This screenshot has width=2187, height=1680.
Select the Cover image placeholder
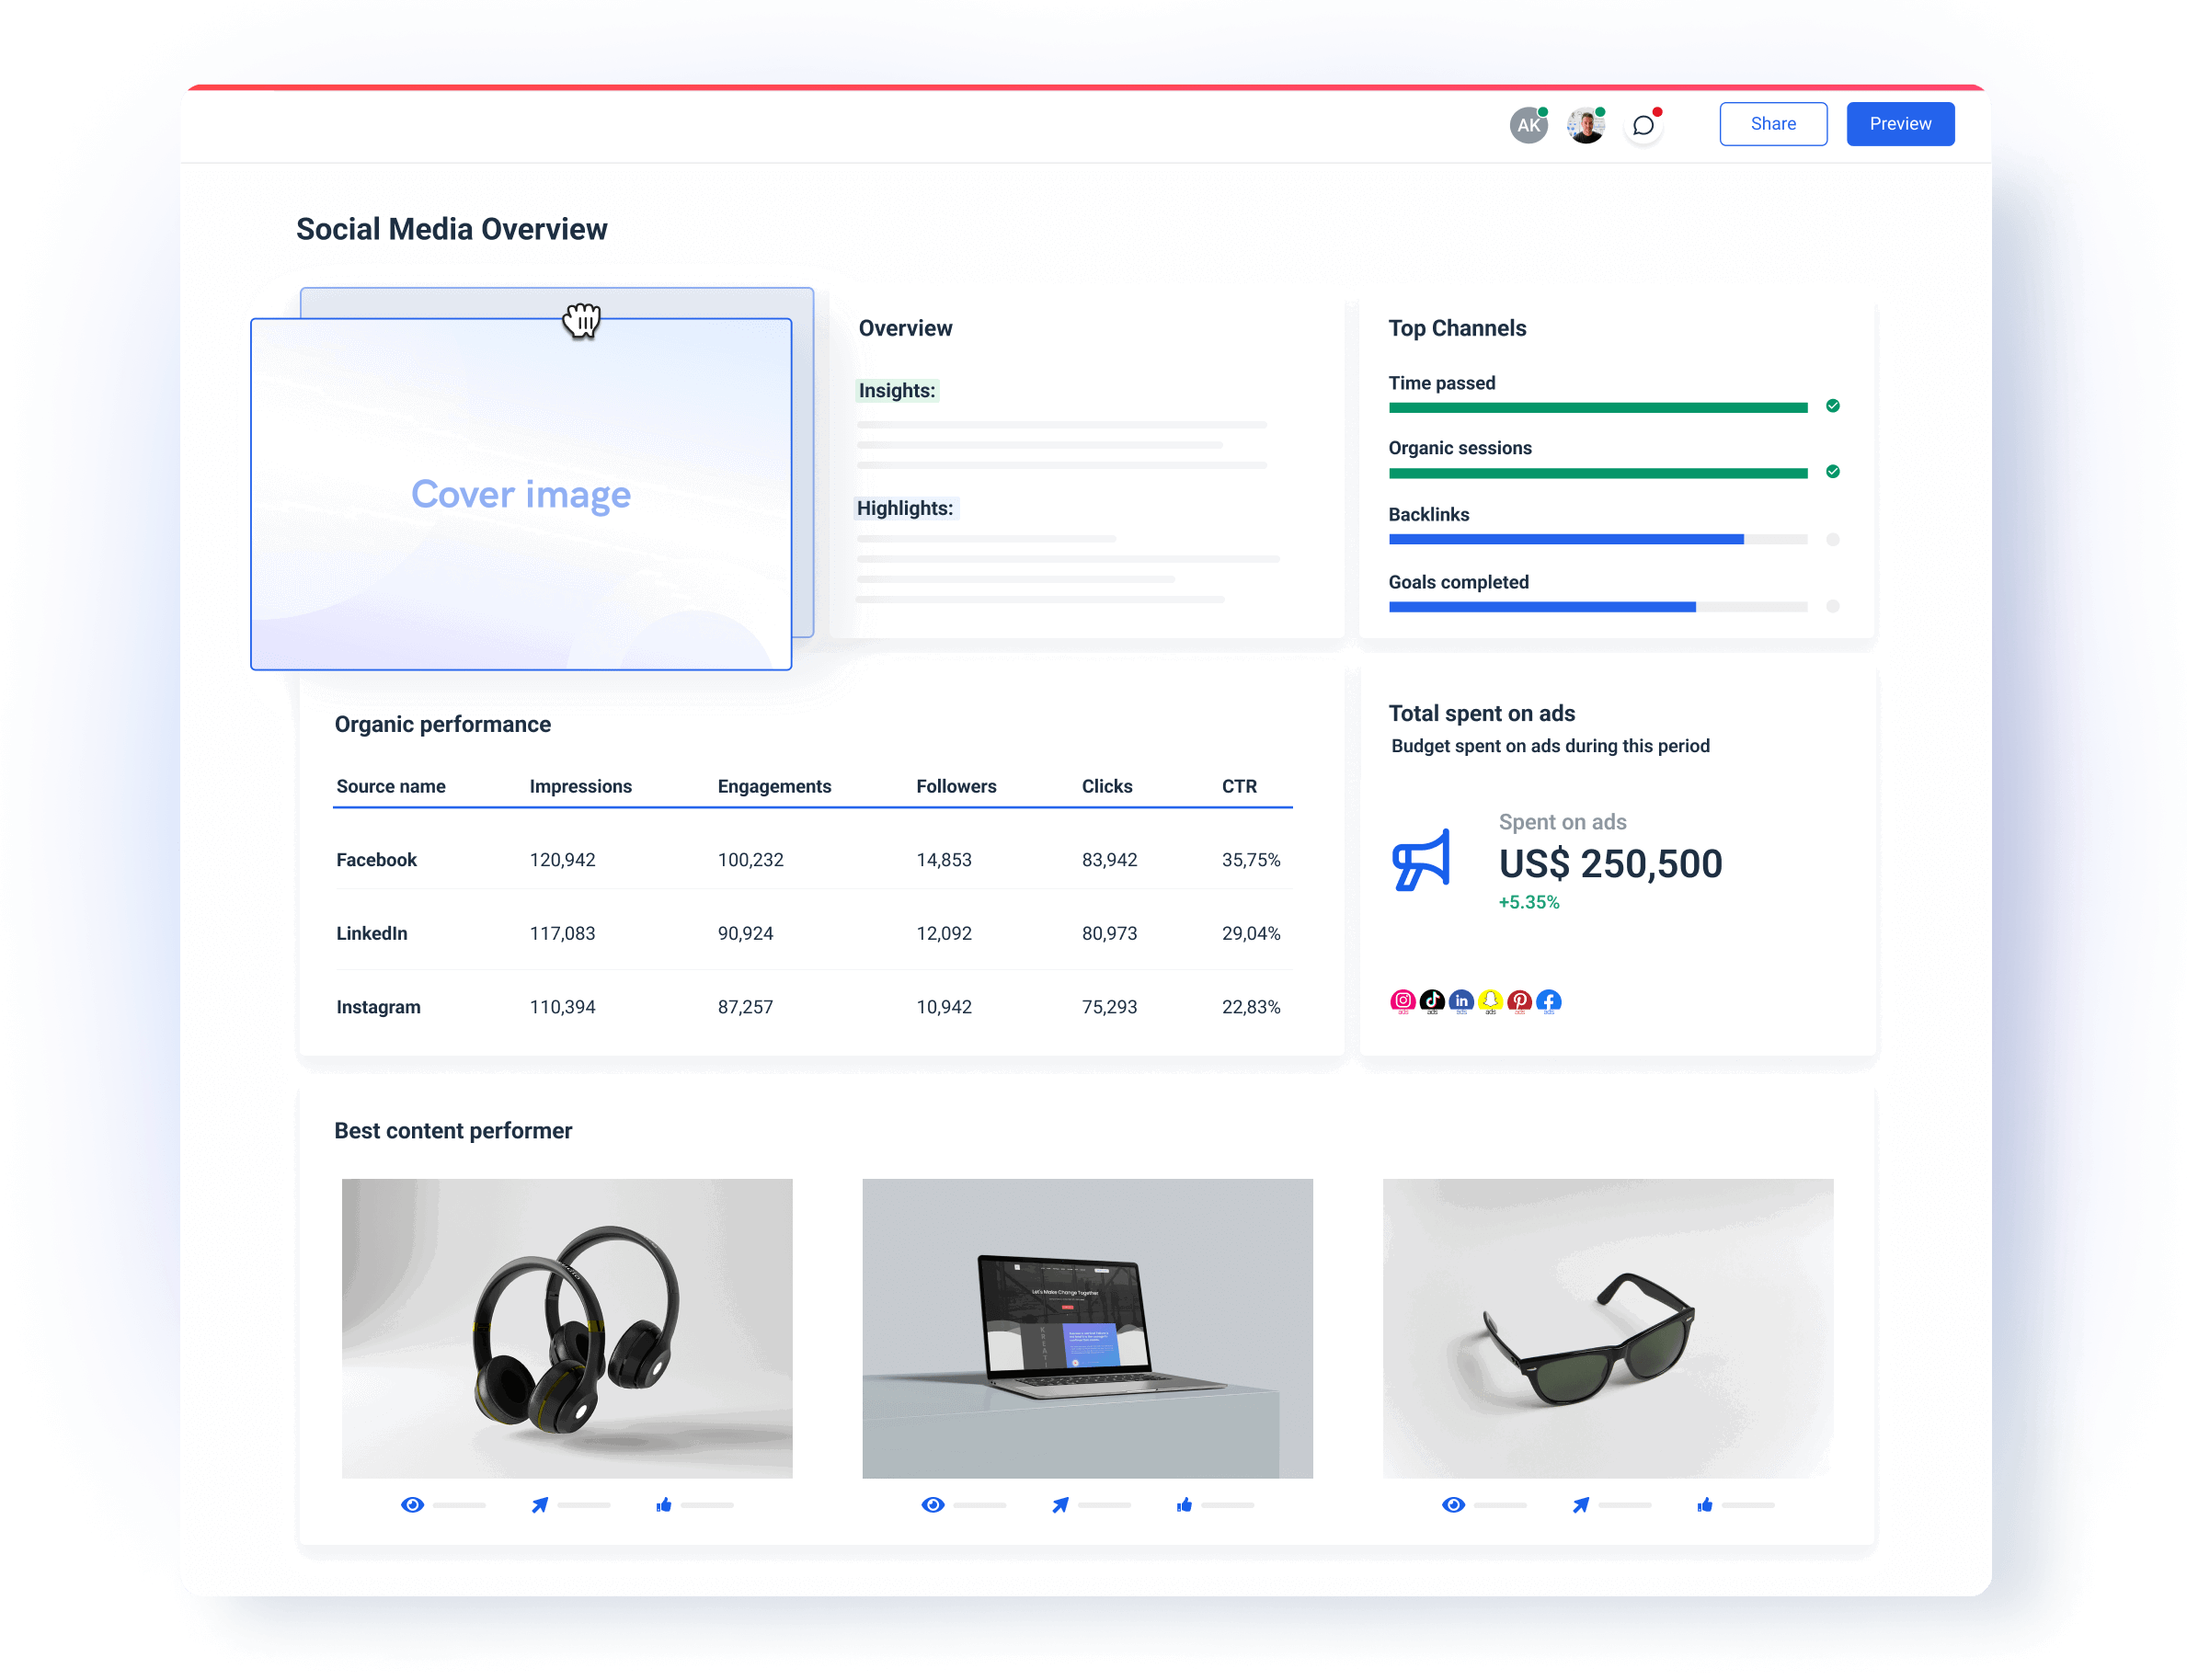coord(521,494)
